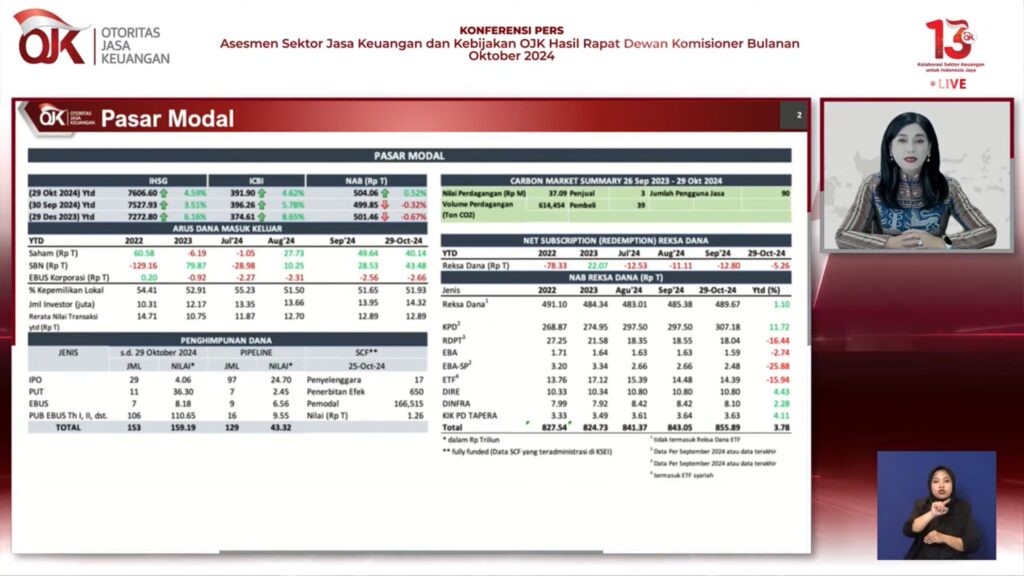Screen dimensions: 1024x576
Task: Click green up arrow beside 7606.60
Action: 164,193
